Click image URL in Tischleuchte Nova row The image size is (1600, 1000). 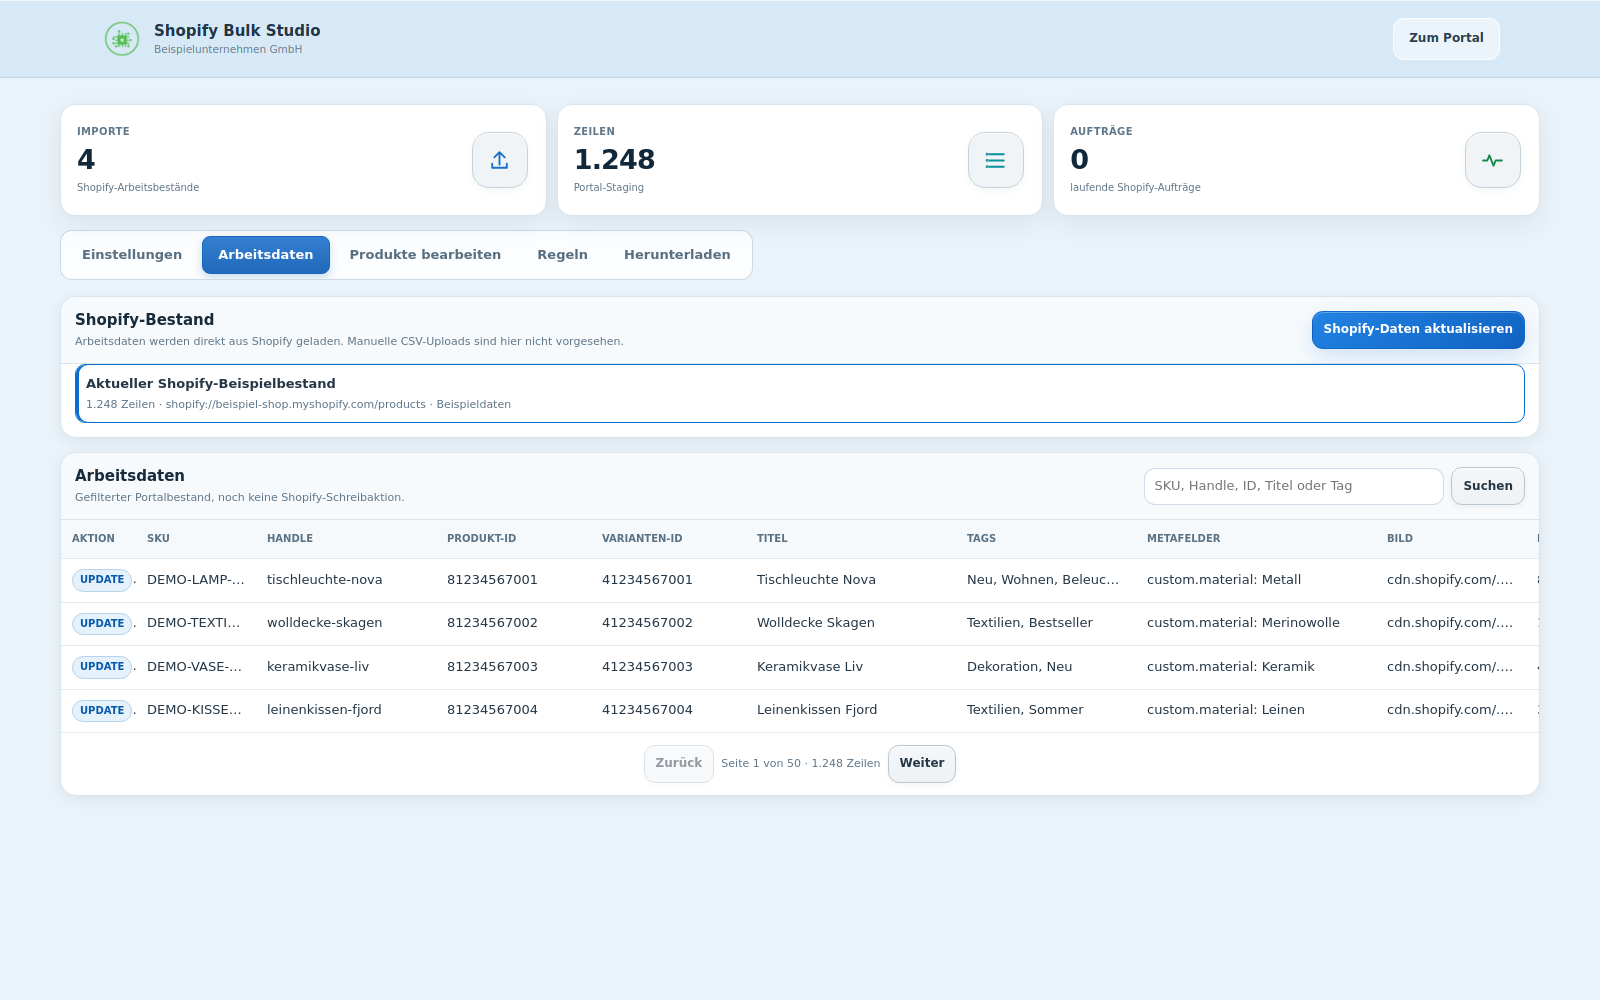[x=1450, y=580]
